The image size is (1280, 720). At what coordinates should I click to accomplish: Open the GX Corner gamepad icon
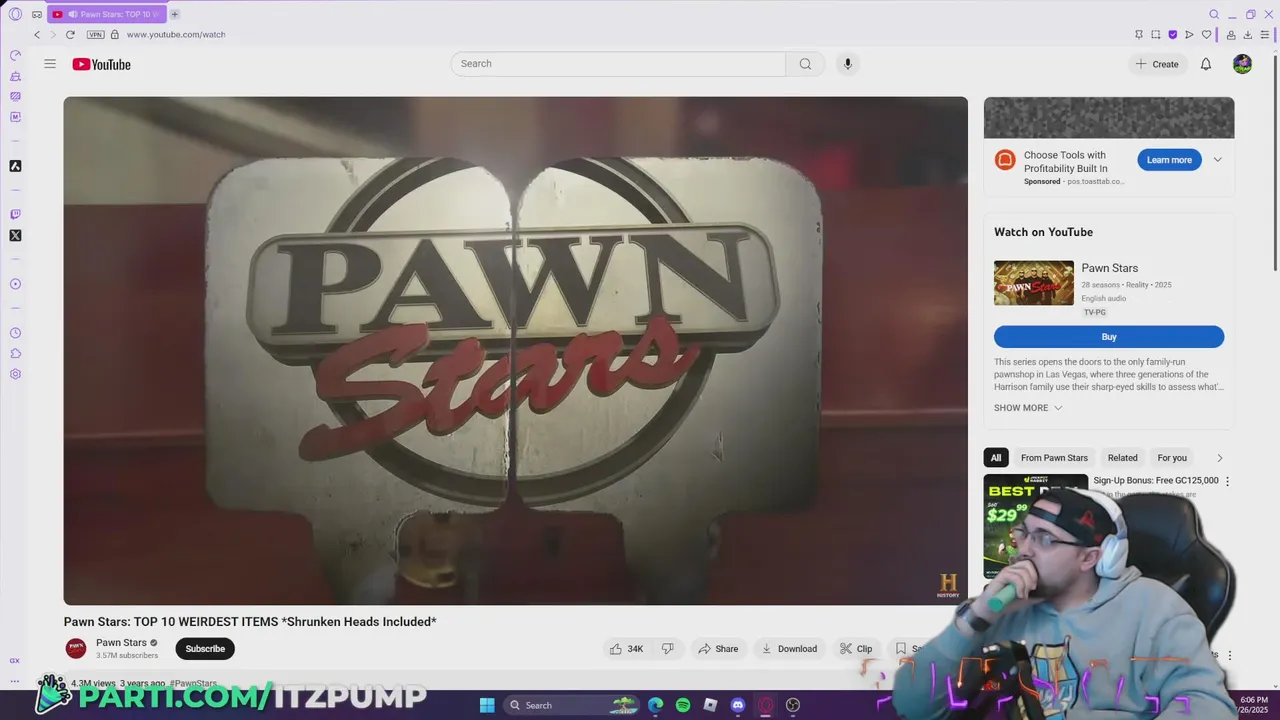click(37, 14)
